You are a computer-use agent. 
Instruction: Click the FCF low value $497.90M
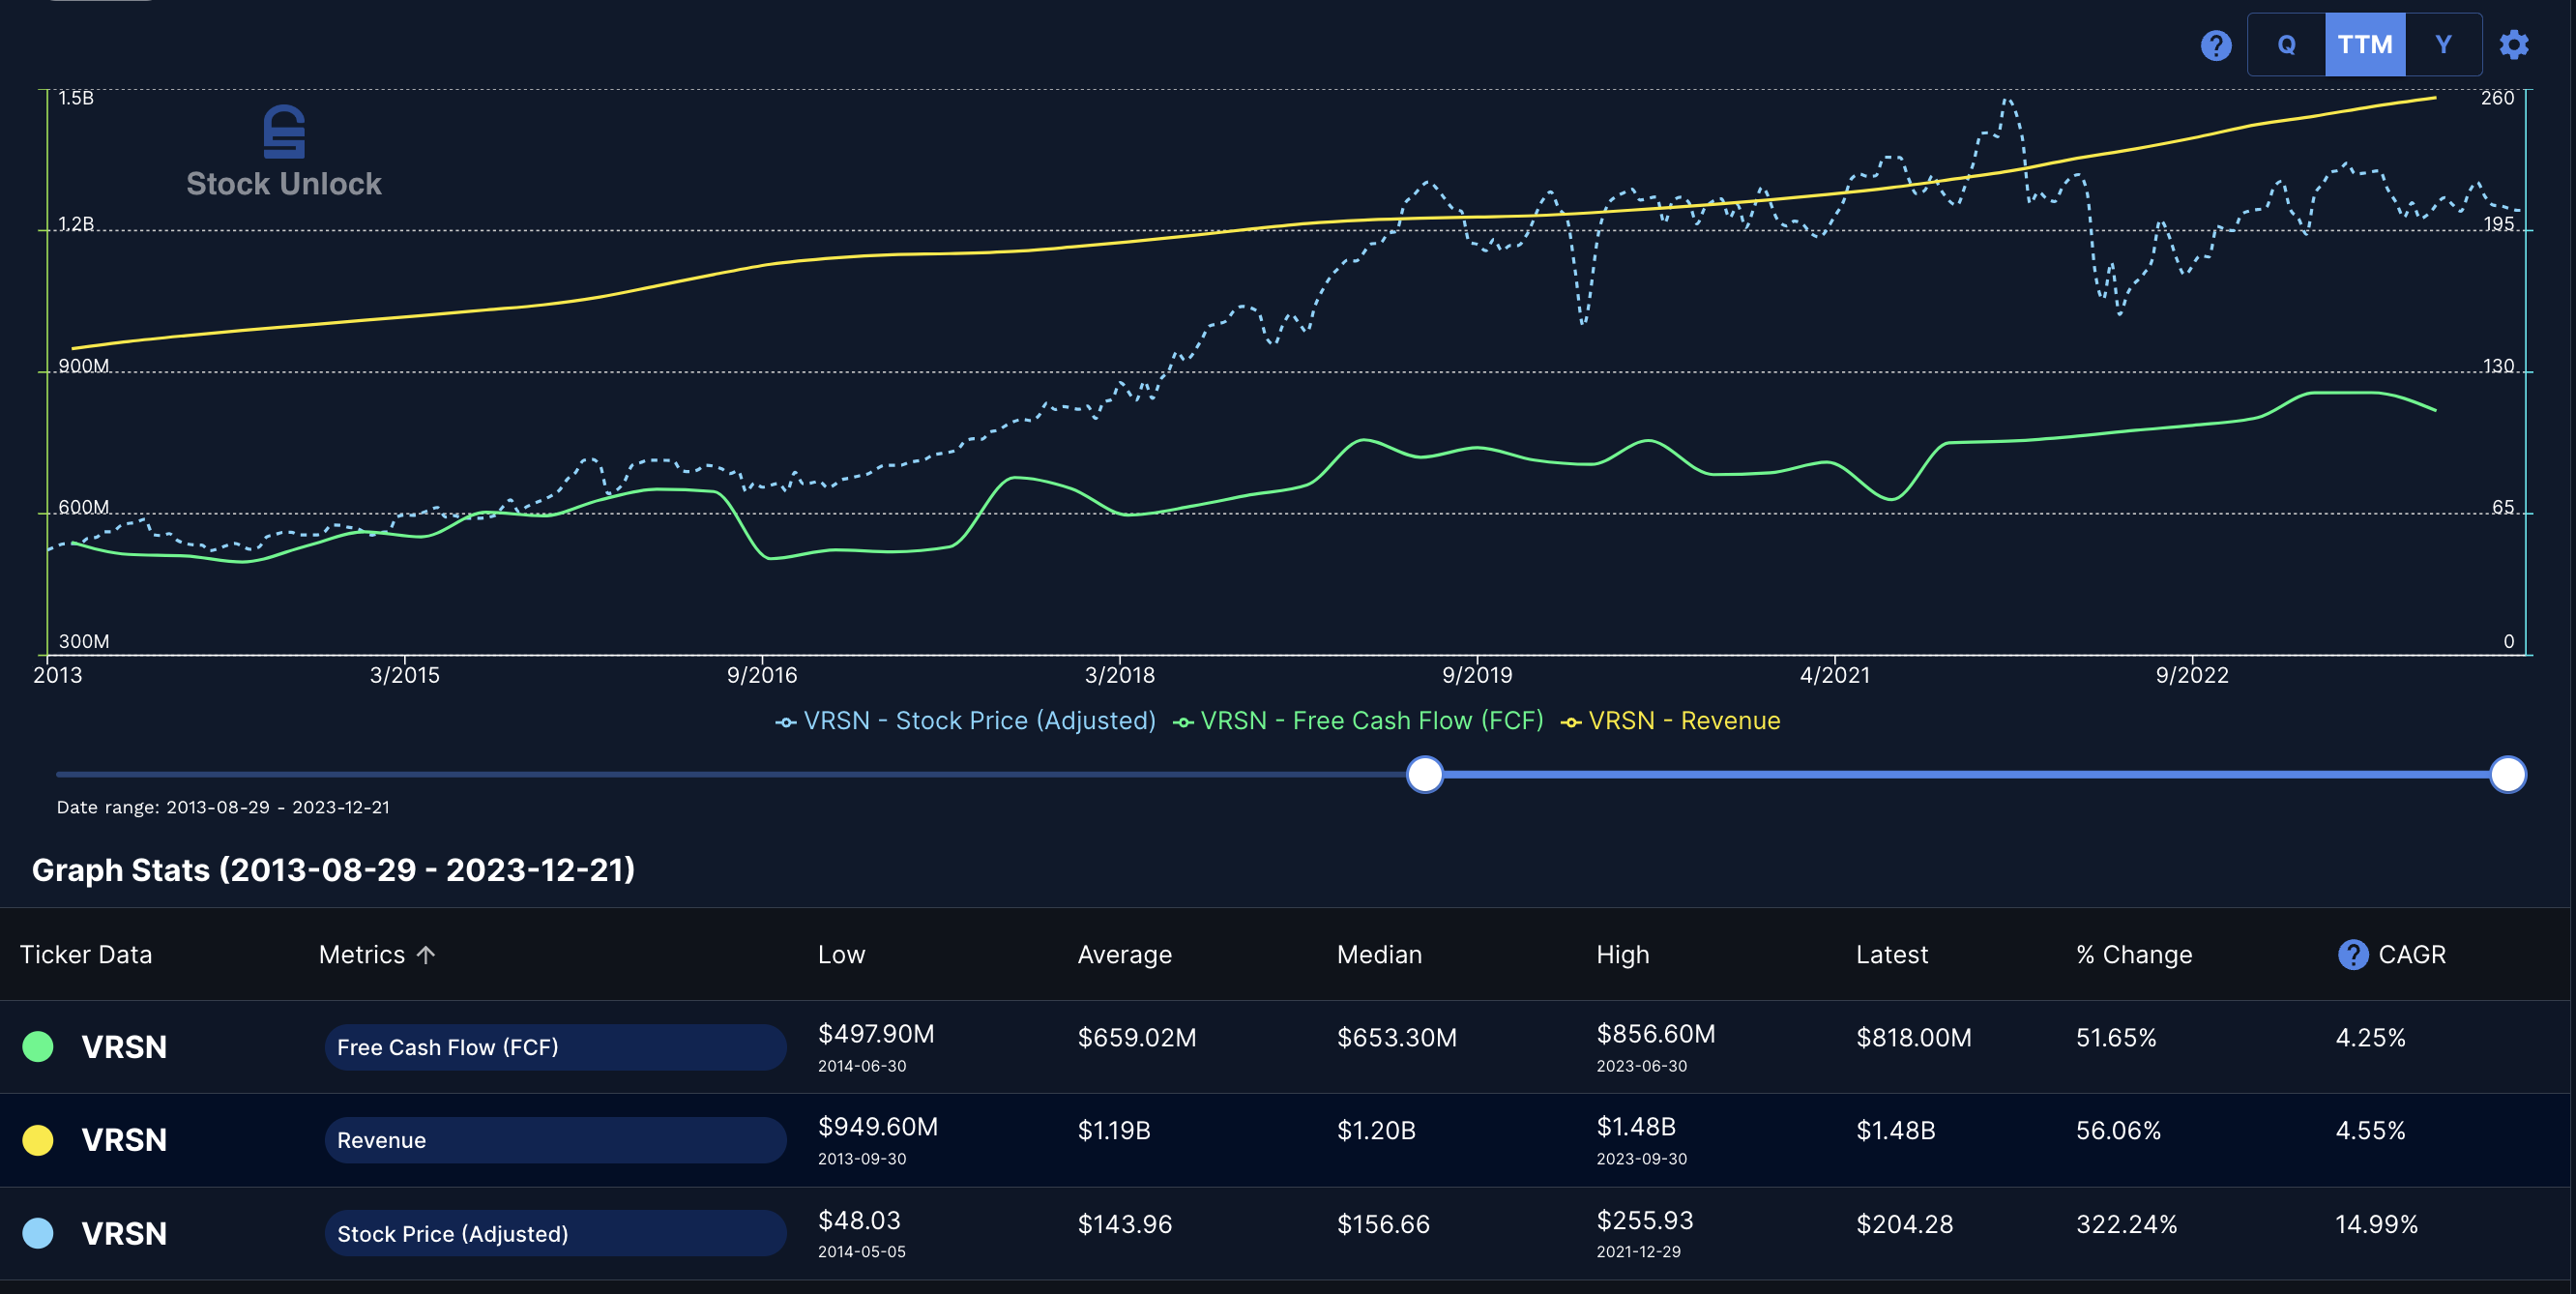(876, 1034)
